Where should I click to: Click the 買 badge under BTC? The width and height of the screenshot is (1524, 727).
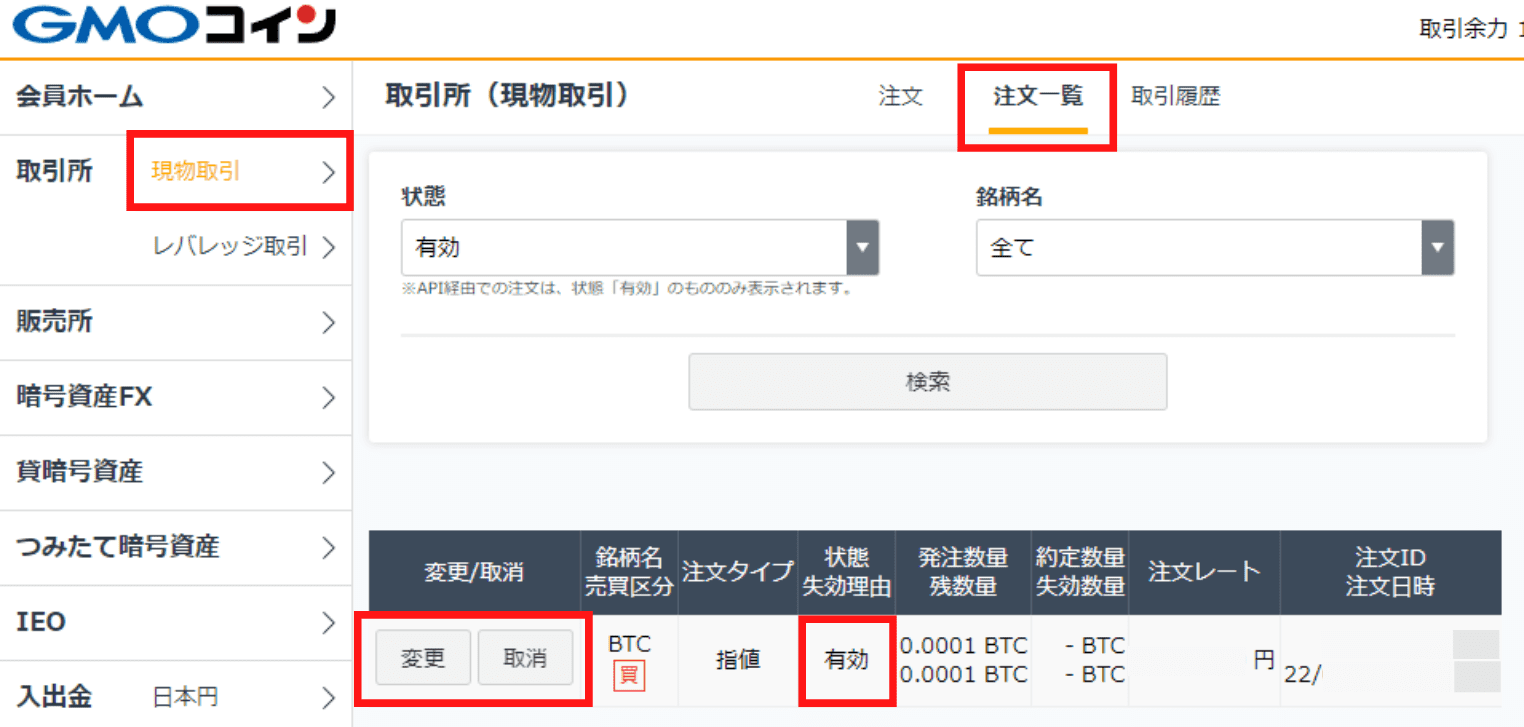(629, 675)
